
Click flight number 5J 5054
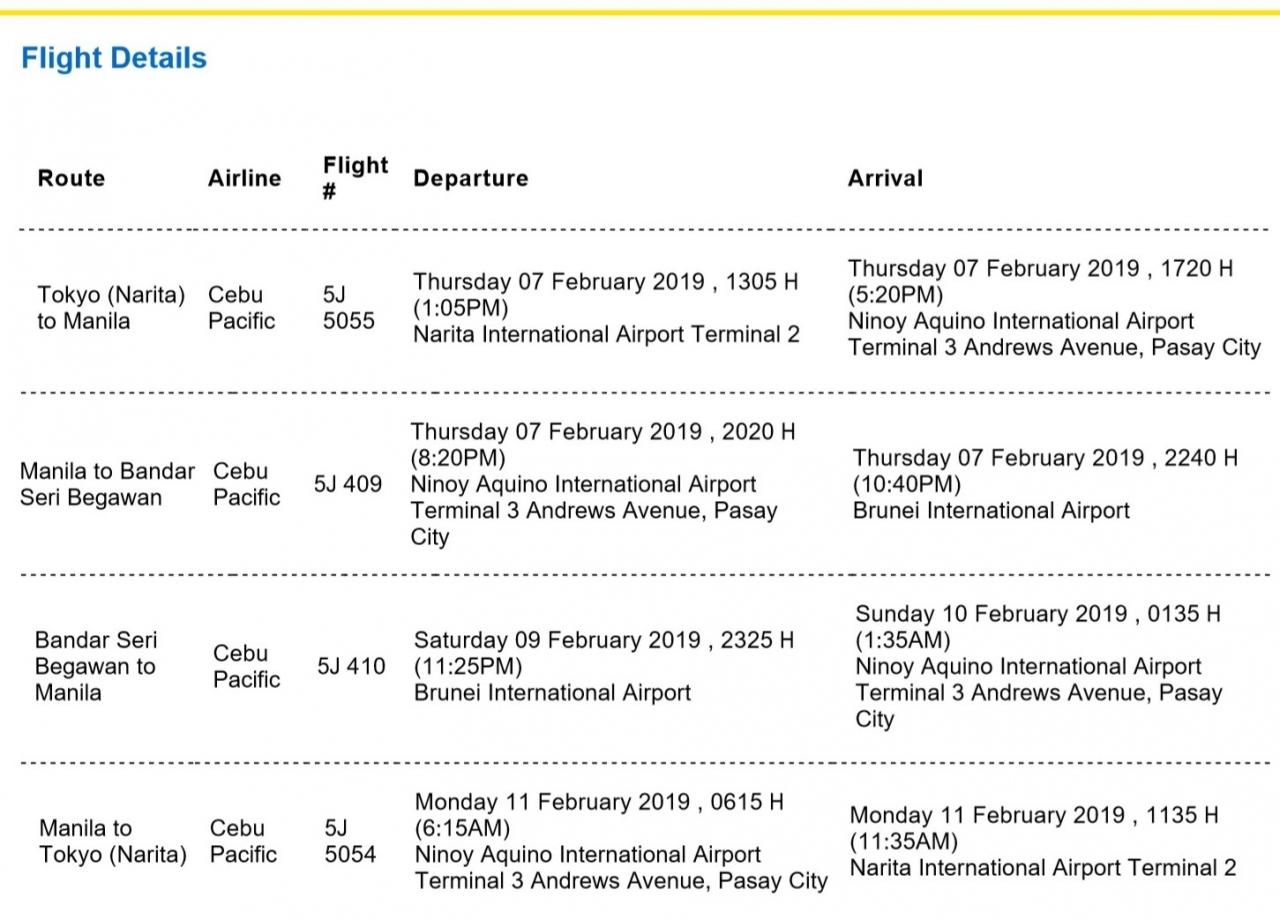pos(350,841)
